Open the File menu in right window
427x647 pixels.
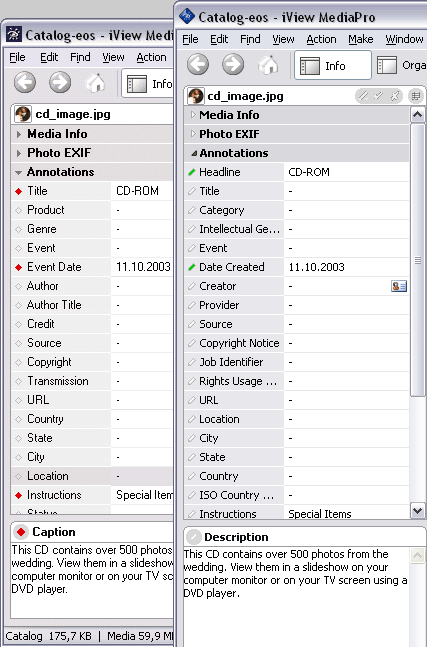coord(190,39)
